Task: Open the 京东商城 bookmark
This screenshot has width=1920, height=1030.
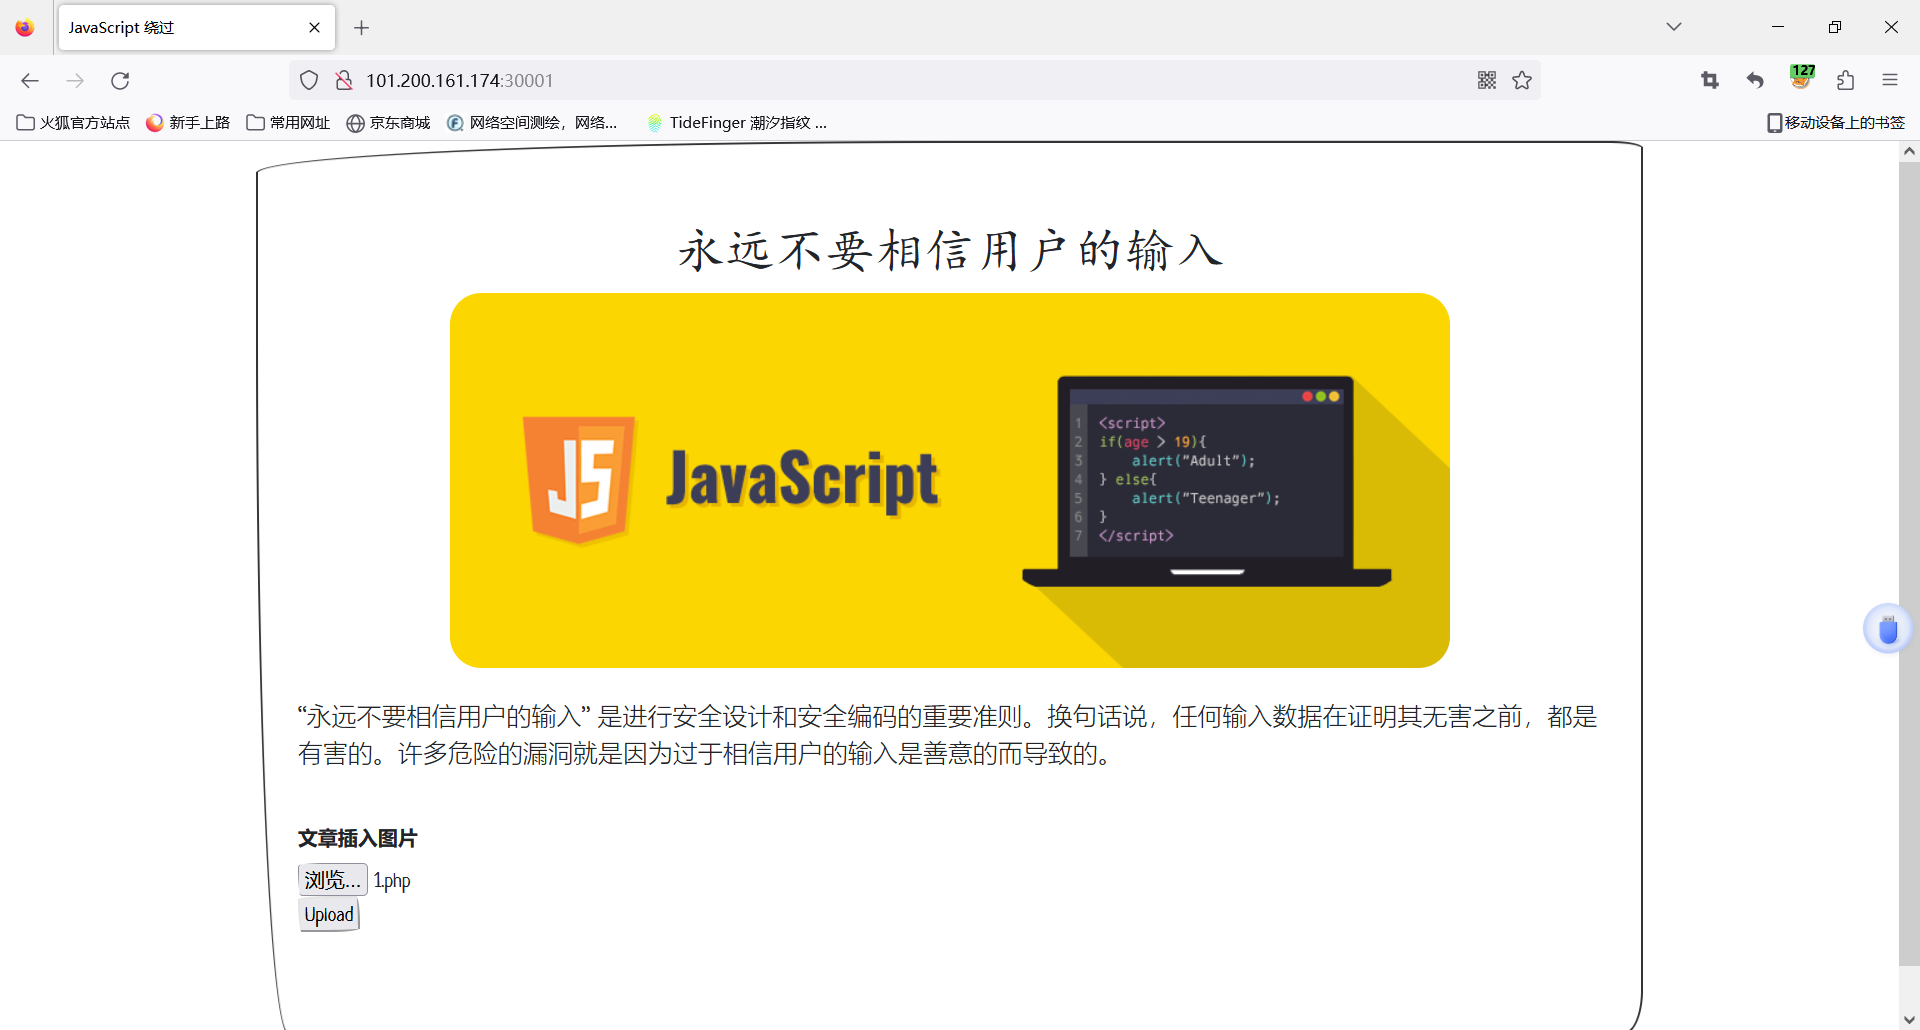Action: (388, 123)
